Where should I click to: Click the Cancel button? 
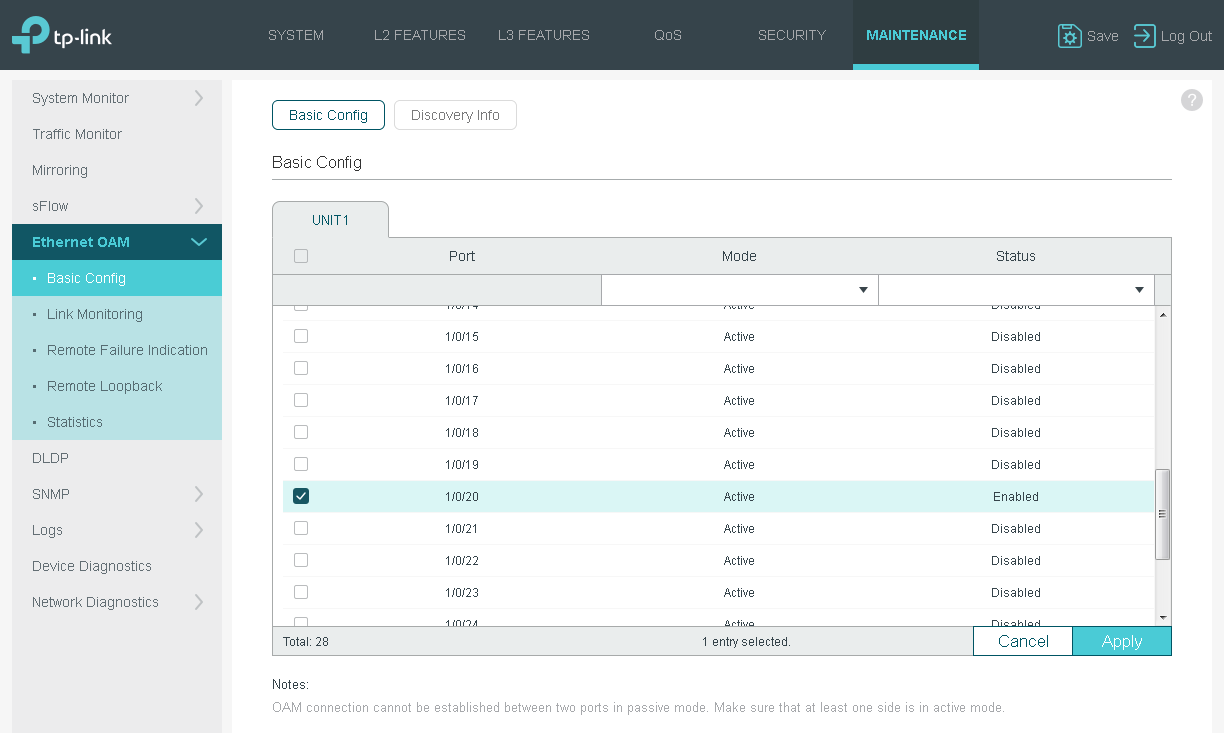[1023, 641]
